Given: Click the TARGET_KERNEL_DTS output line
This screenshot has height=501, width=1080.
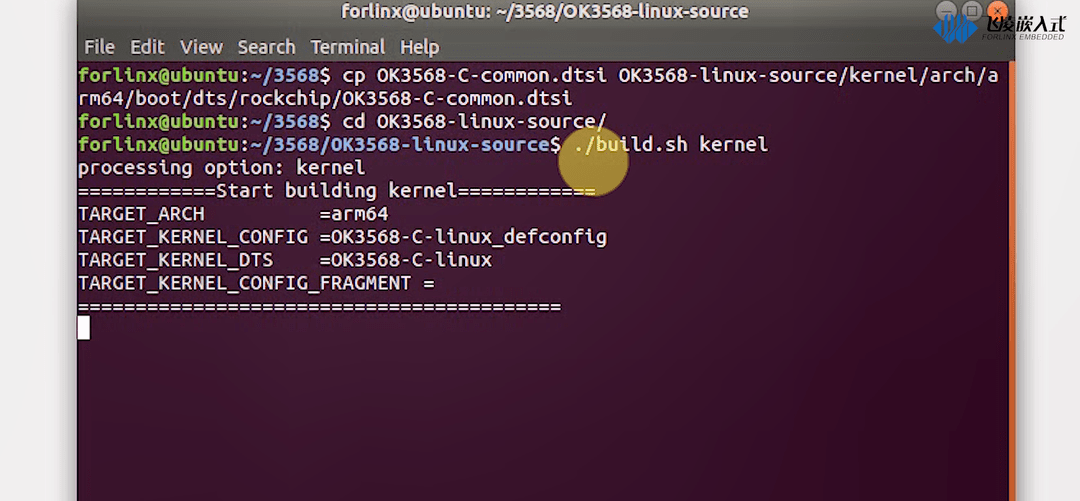Looking at the screenshot, I should [284, 260].
